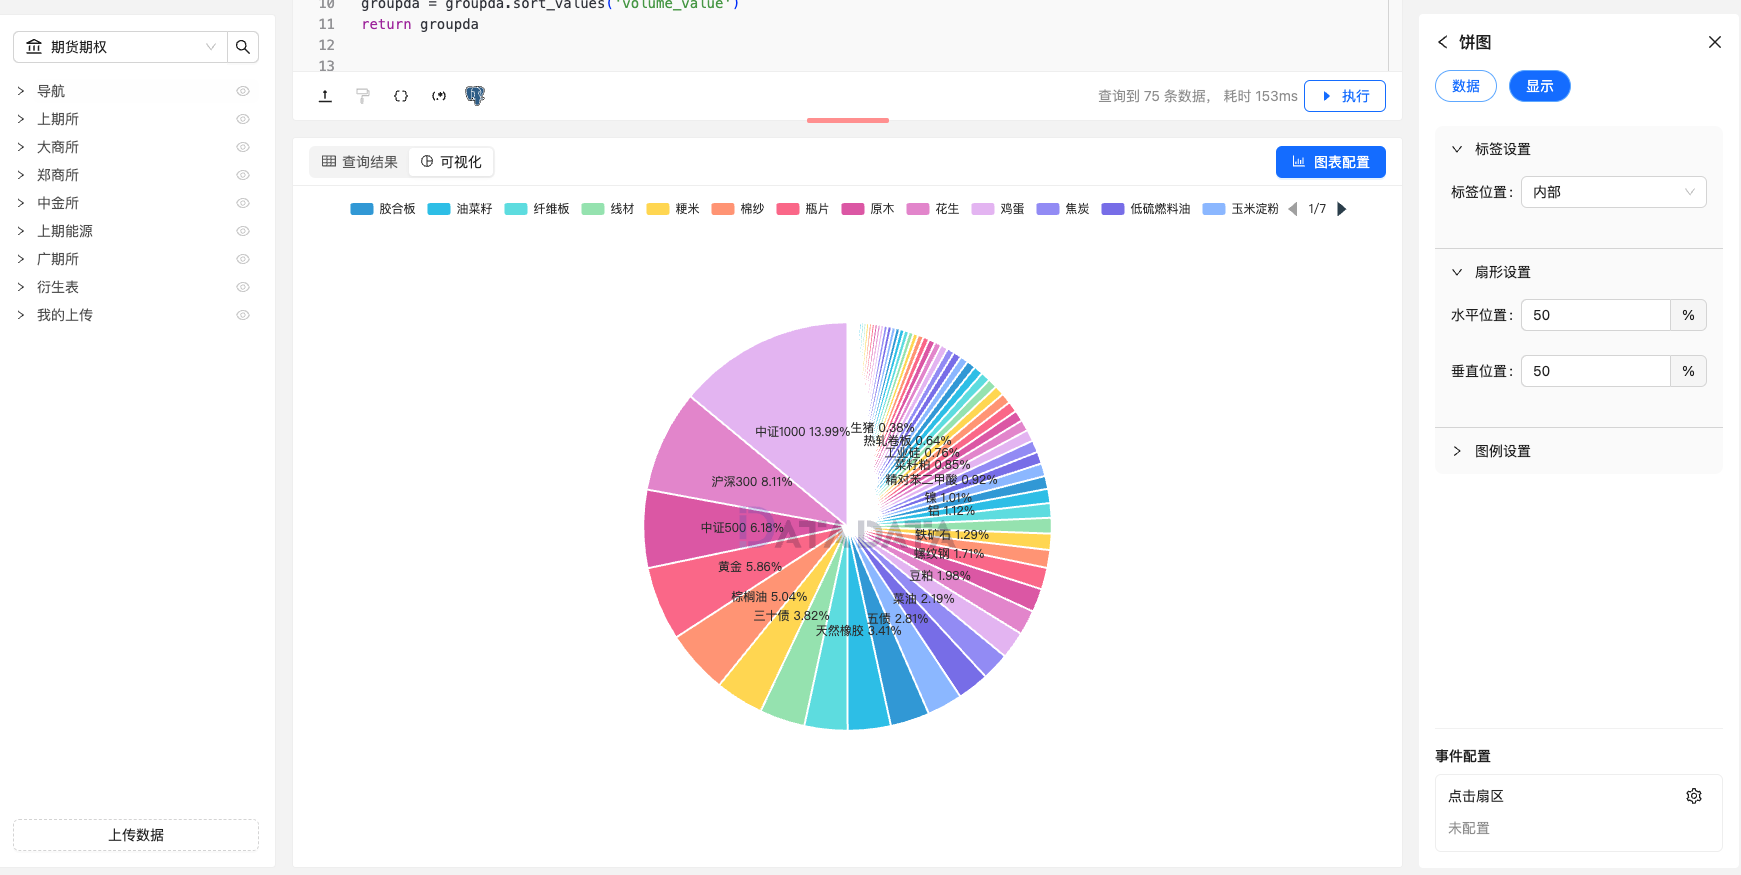
Task: Toggle the 棉纱 legend swatch
Action: 723,209
